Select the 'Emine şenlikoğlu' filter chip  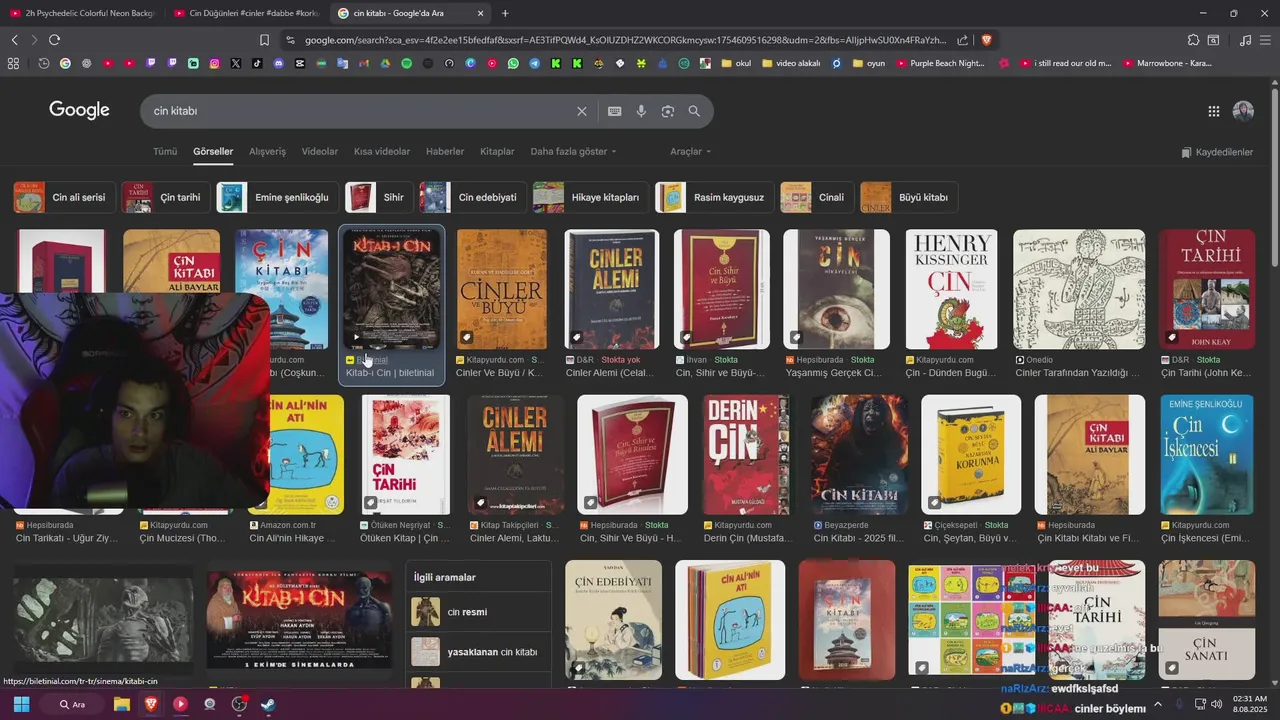pos(278,198)
